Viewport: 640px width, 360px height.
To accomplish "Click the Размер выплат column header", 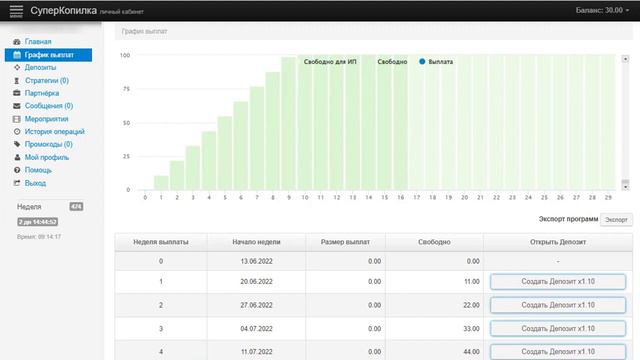I will (345, 242).
